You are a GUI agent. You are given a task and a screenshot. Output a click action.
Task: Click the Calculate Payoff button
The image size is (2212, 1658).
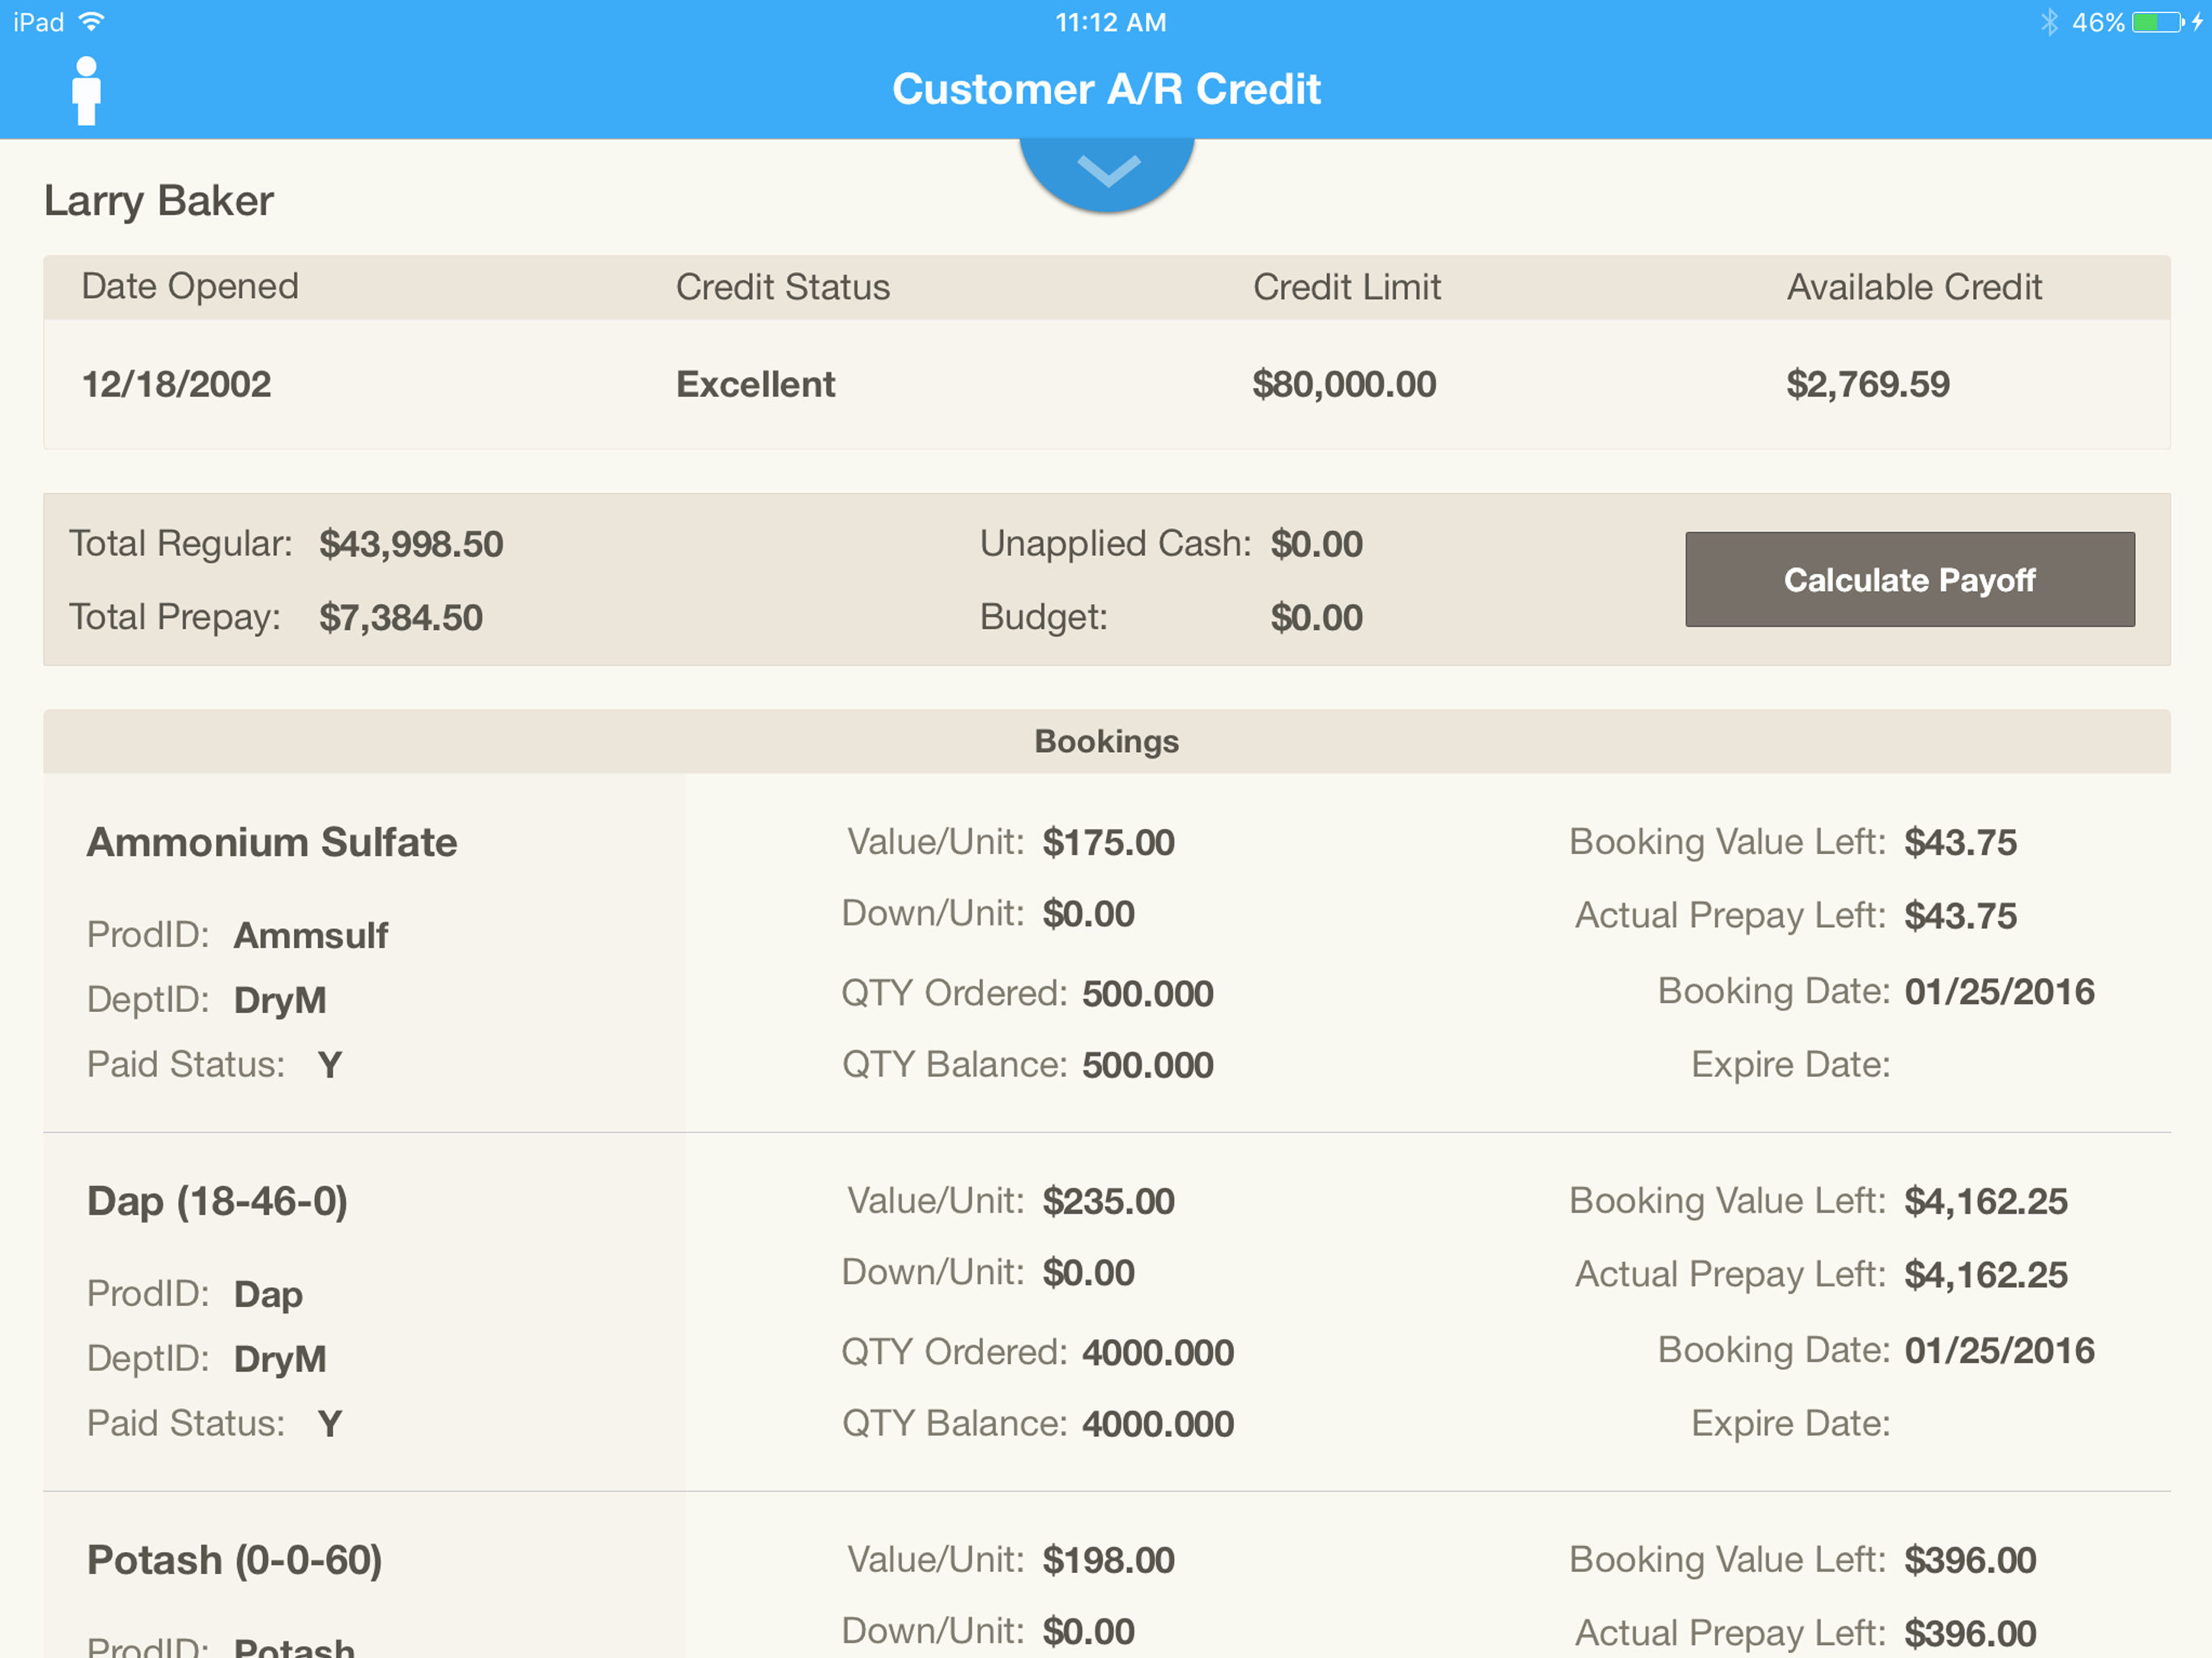click(1910, 580)
